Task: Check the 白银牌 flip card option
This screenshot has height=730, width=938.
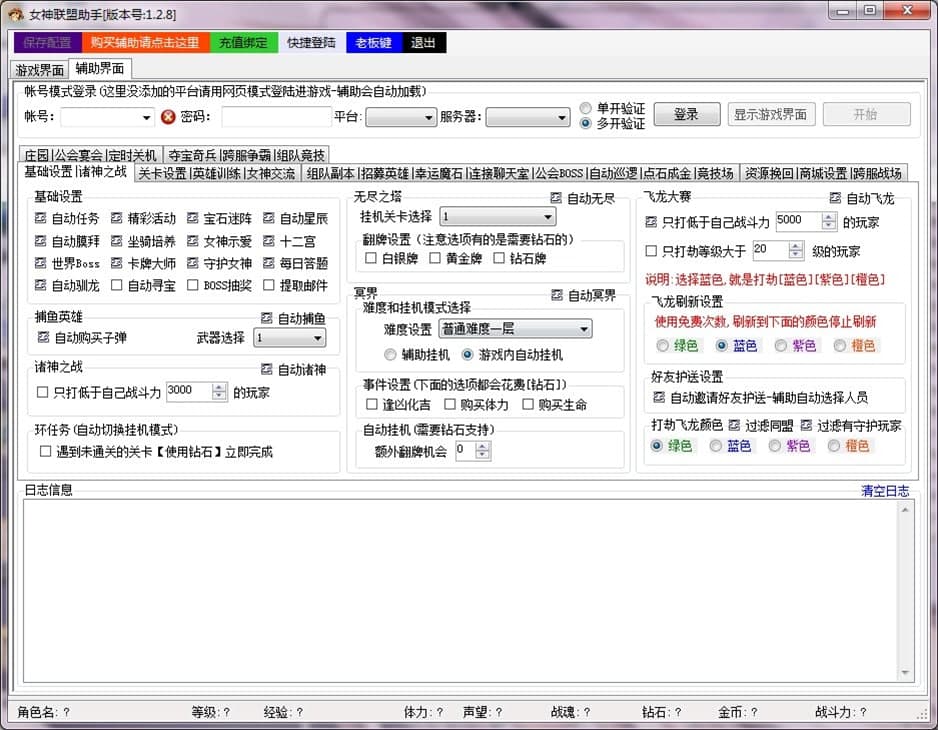Action: (x=372, y=258)
